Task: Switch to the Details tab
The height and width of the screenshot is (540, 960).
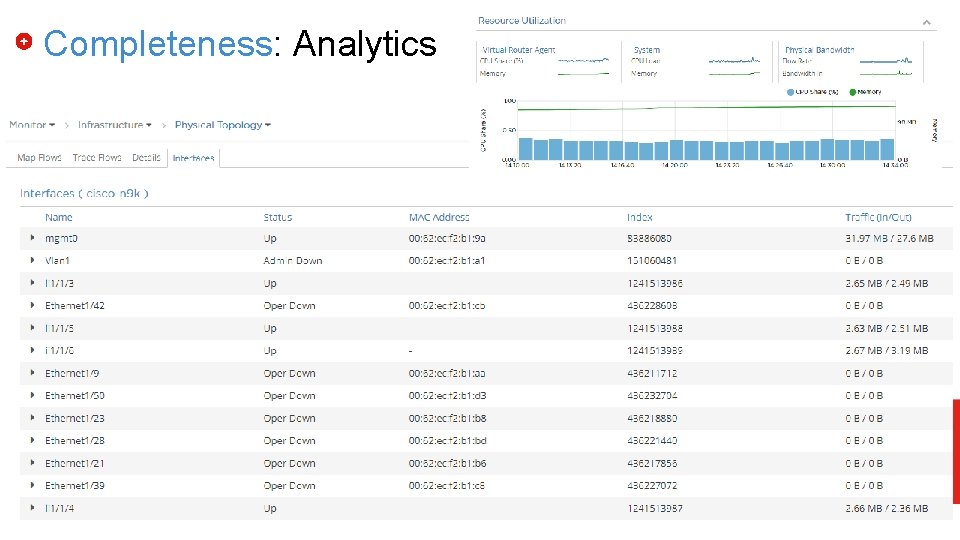Action: coord(146,158)
